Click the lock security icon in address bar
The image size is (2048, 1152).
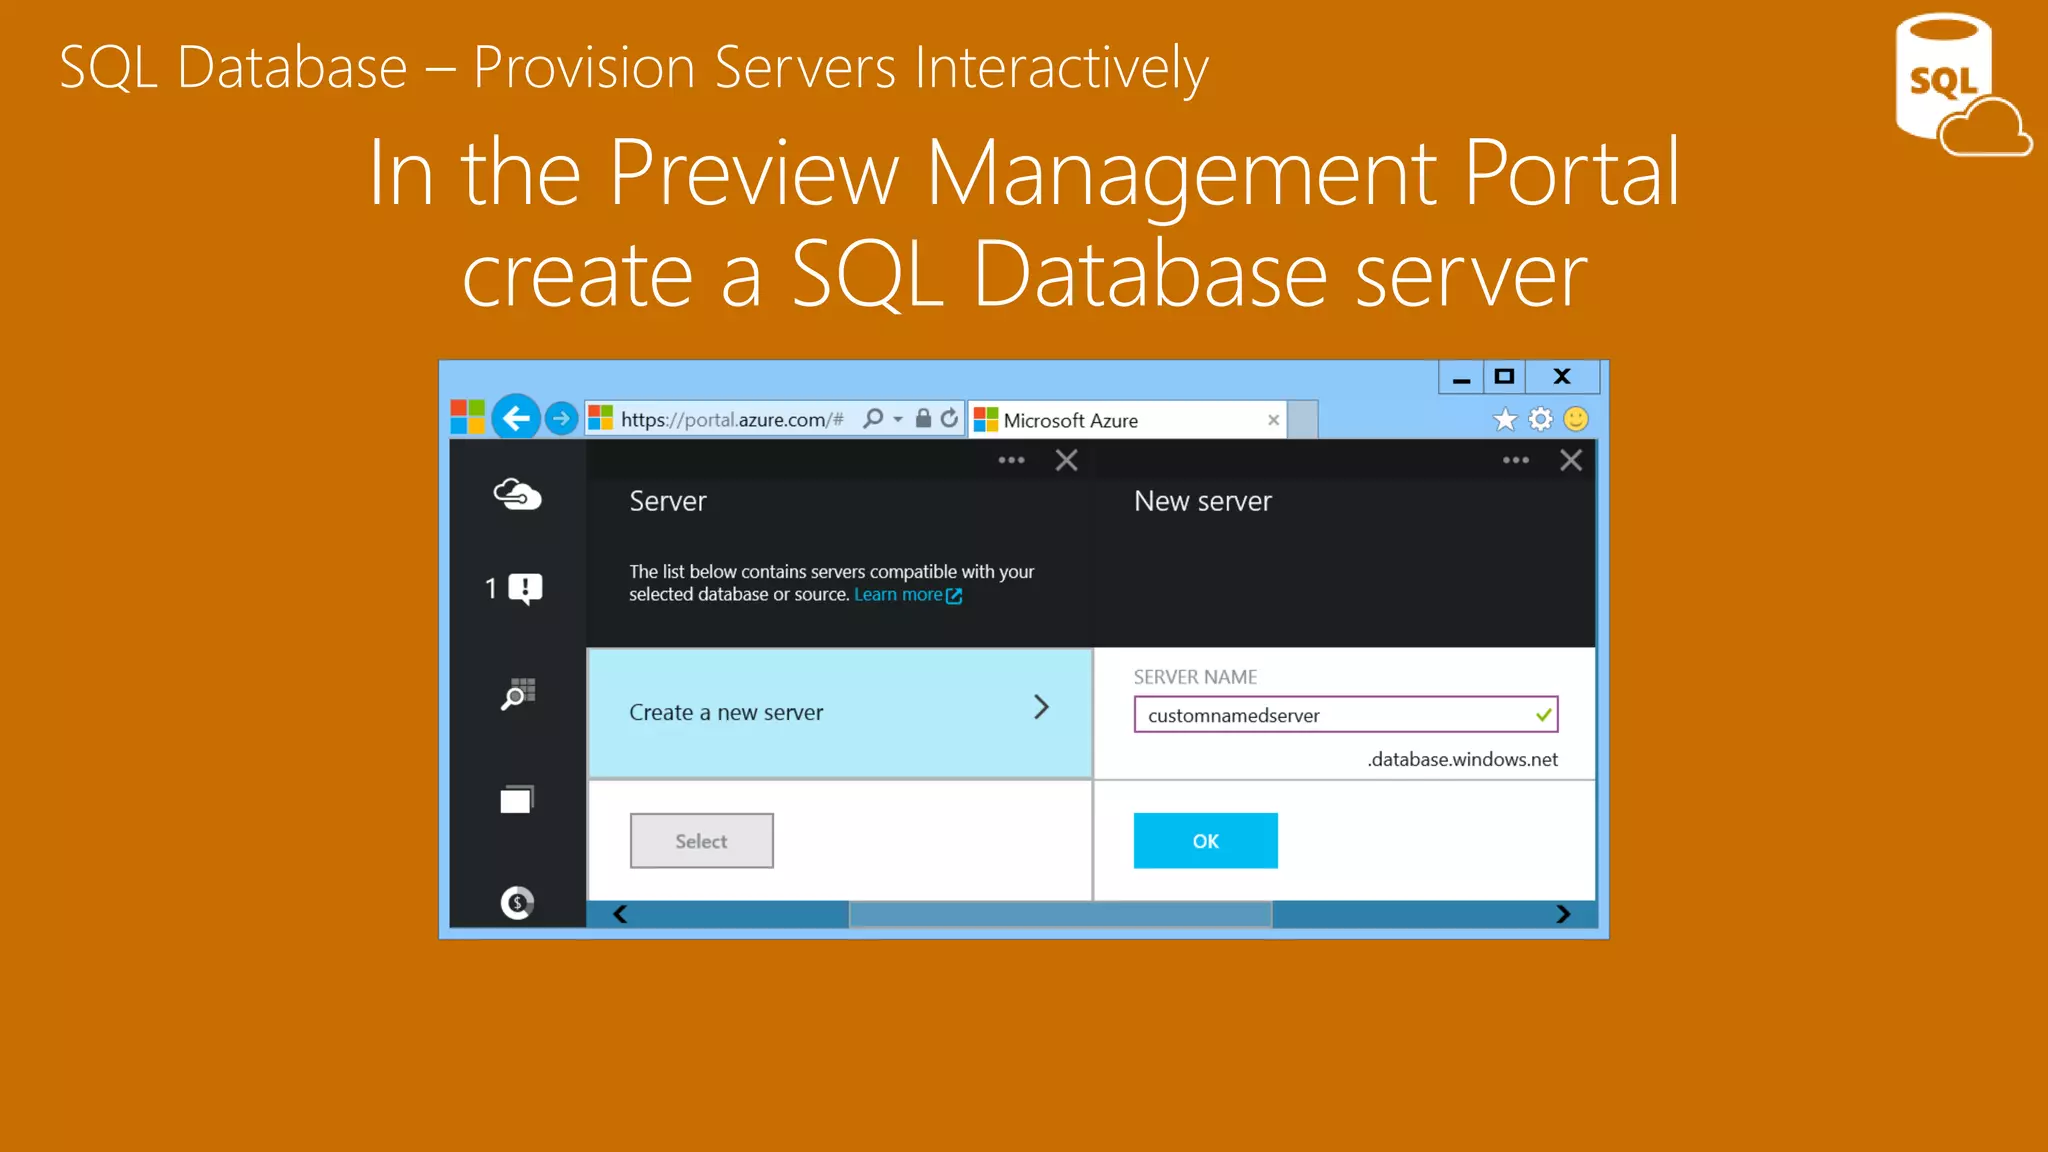[923, 418]
